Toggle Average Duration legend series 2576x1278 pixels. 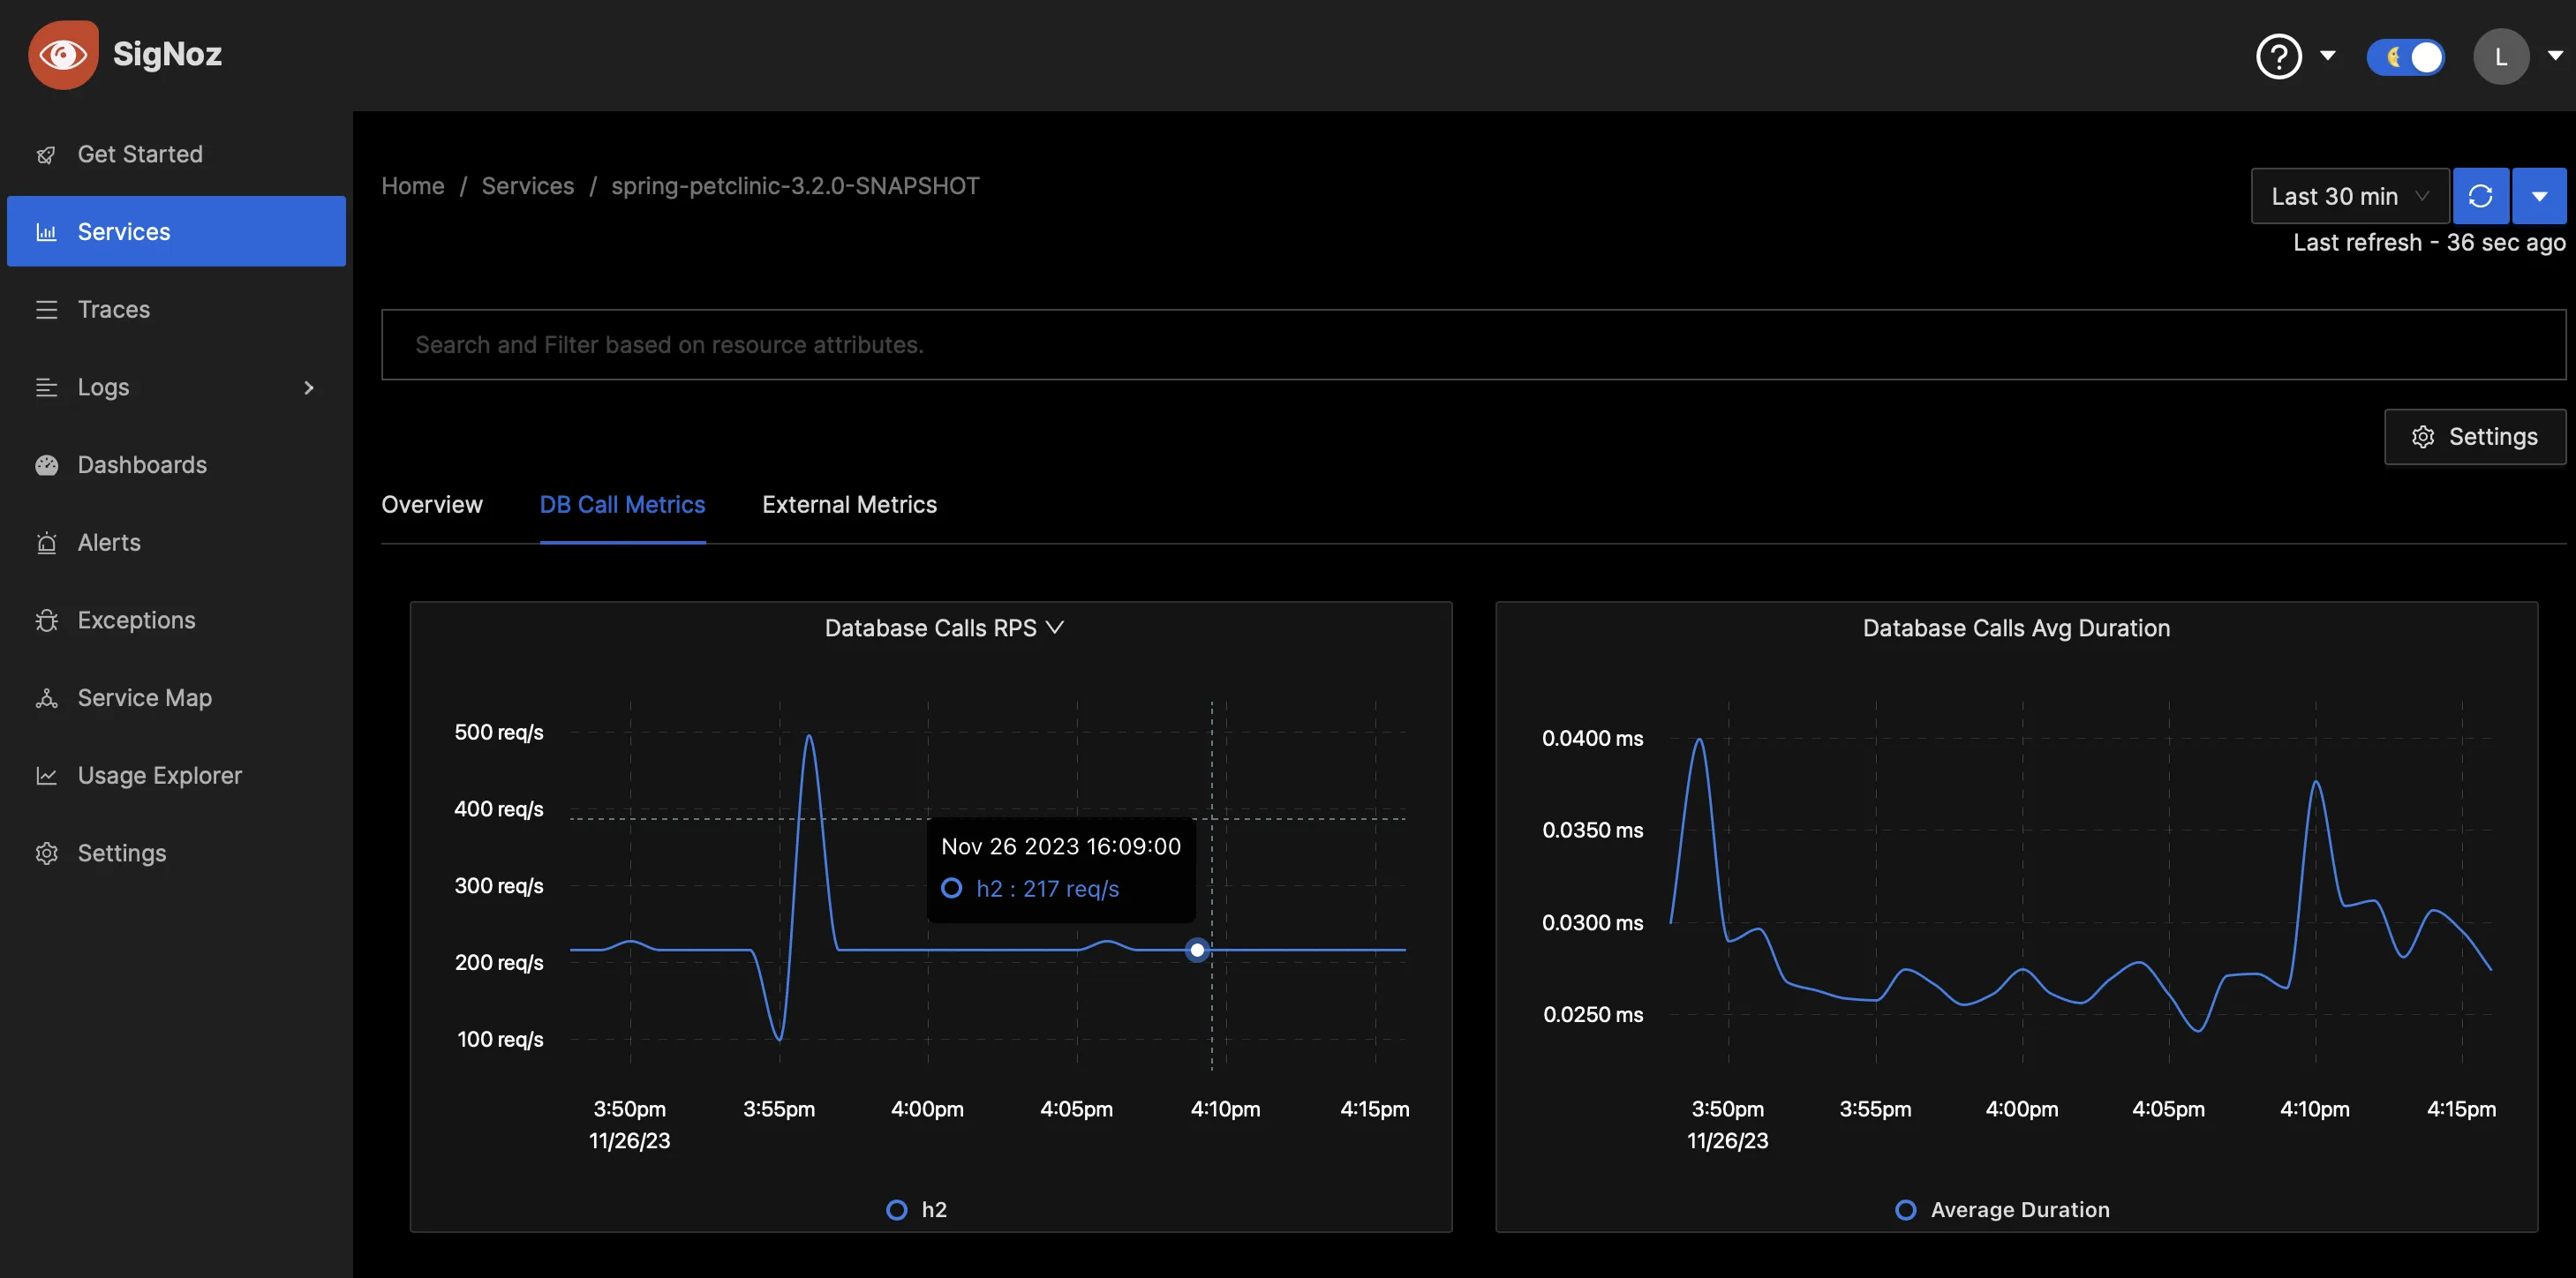2002,1209
